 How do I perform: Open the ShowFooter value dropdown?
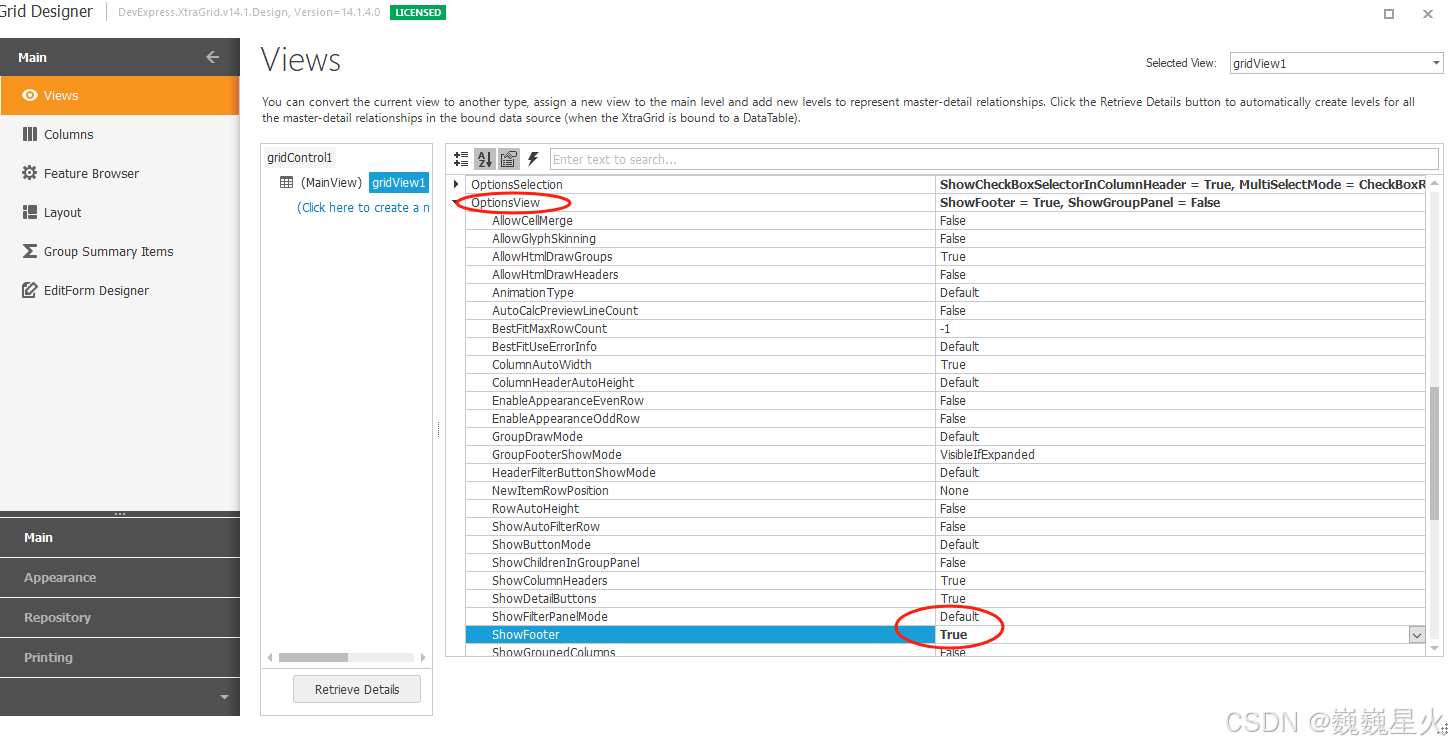1417,635
